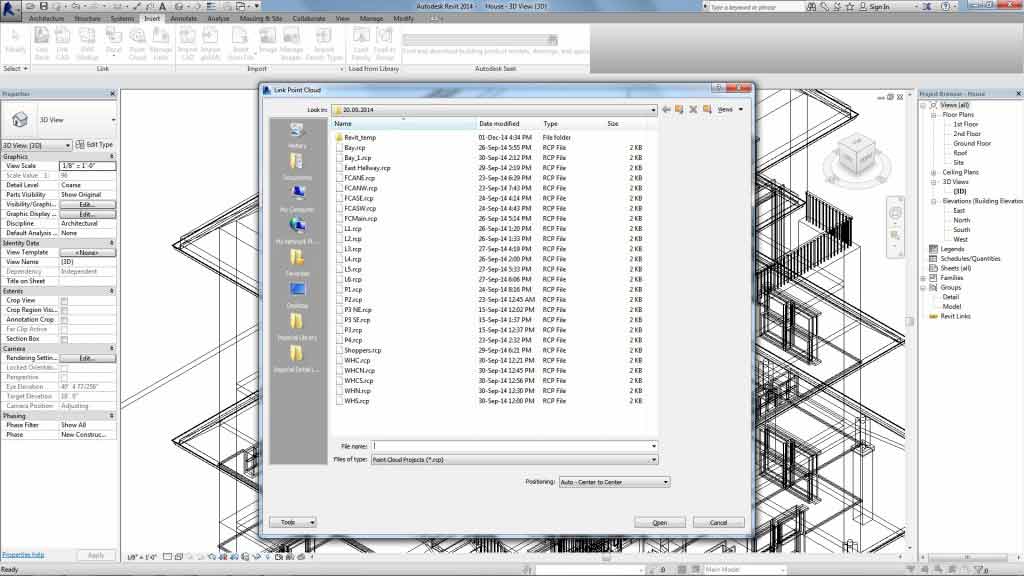The width and height of the screenshot is (1024, 576).
Task: Open the Look in folder dropdown
Action: coord(653,110)
